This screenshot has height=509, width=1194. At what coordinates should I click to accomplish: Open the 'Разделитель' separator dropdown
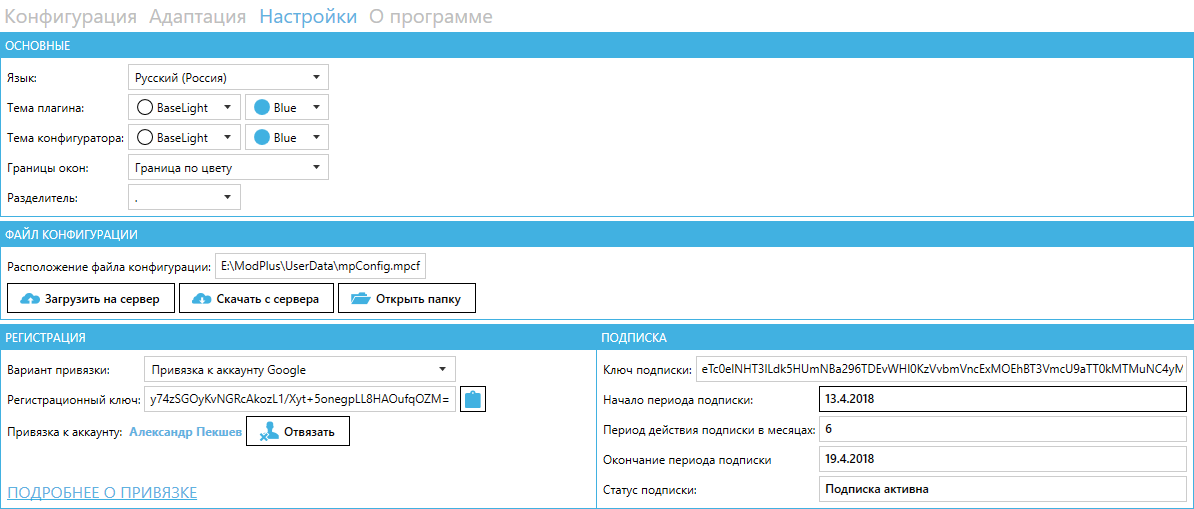point(184,197)
